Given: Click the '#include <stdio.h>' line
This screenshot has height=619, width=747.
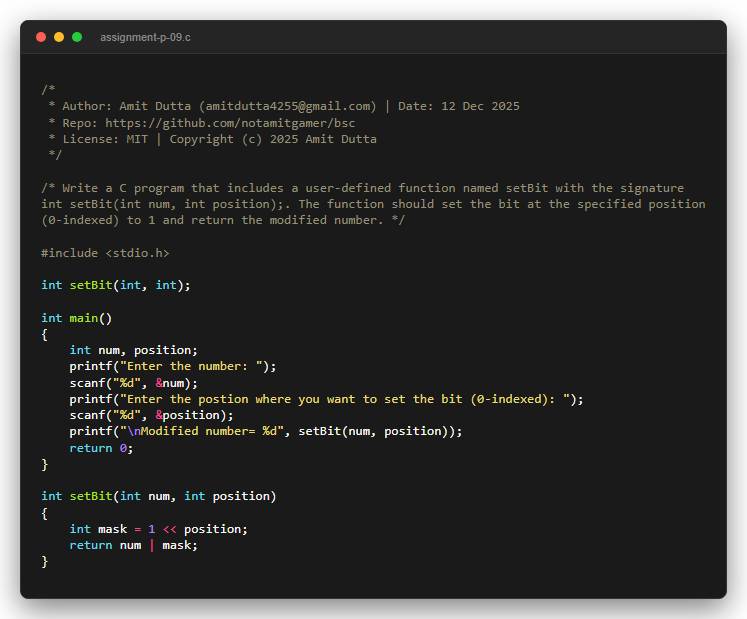Looking at the screenshot, I should coord(105,253).
